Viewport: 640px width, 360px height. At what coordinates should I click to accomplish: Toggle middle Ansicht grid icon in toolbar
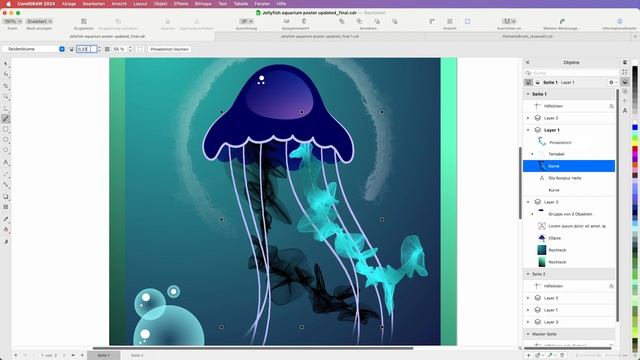[x=449, y=21]
